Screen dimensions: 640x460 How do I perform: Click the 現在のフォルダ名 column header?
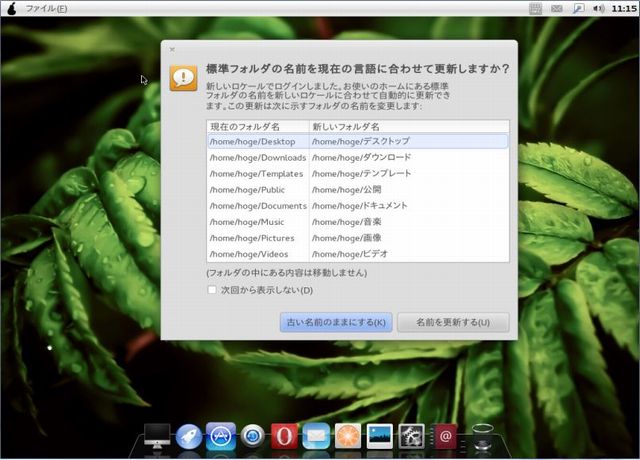tap(245, 127)
